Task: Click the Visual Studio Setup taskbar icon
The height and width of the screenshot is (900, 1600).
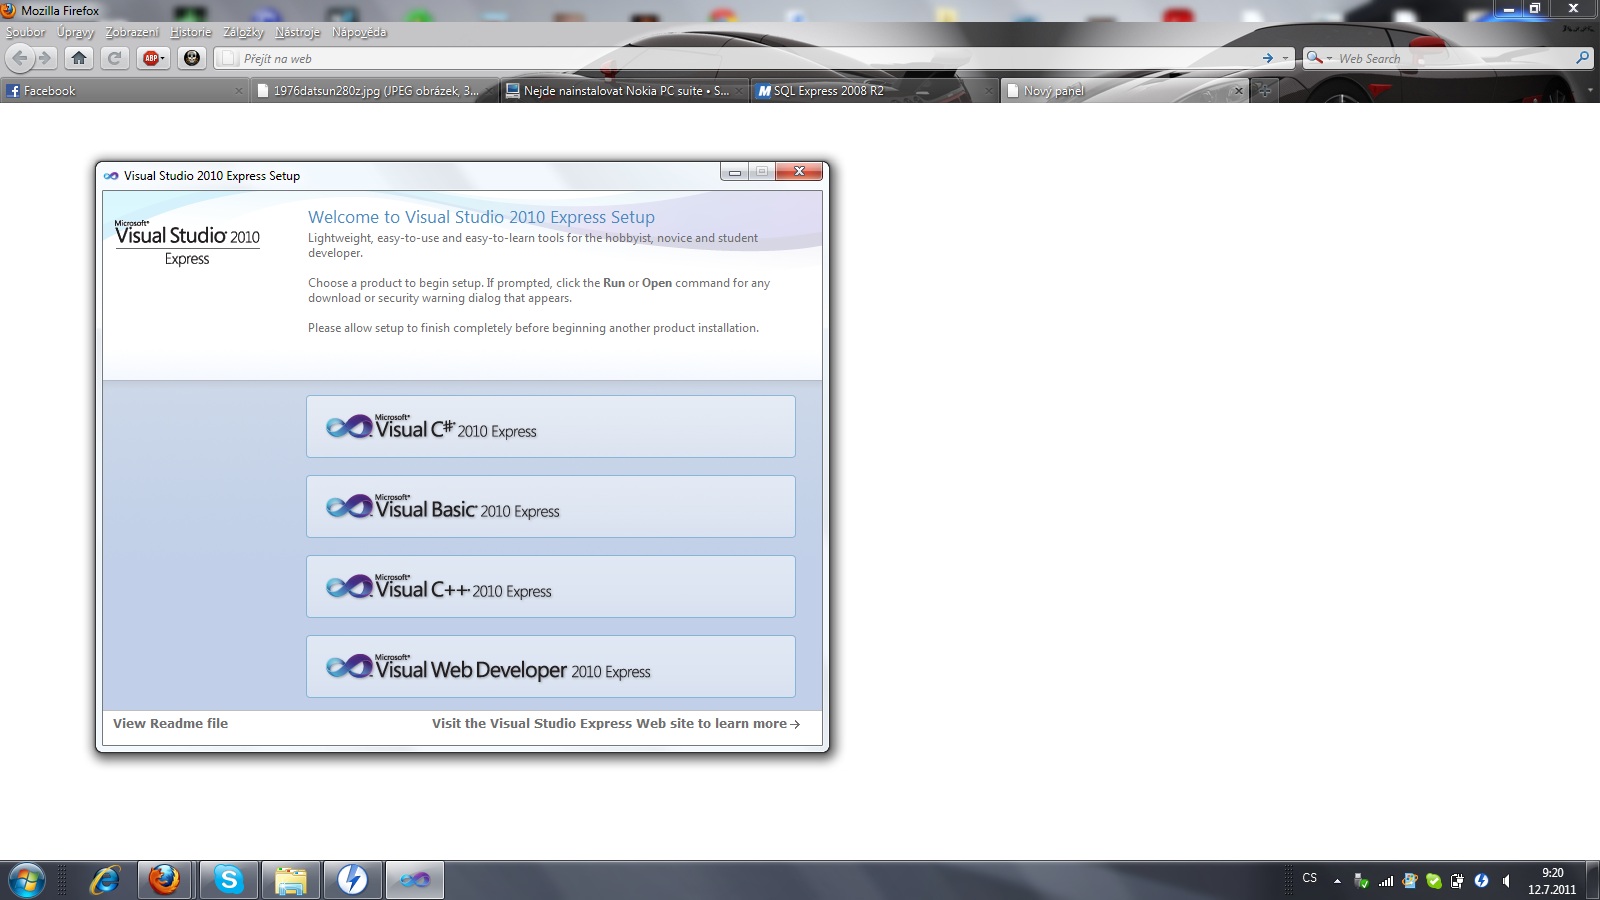Action: point(415,881)
